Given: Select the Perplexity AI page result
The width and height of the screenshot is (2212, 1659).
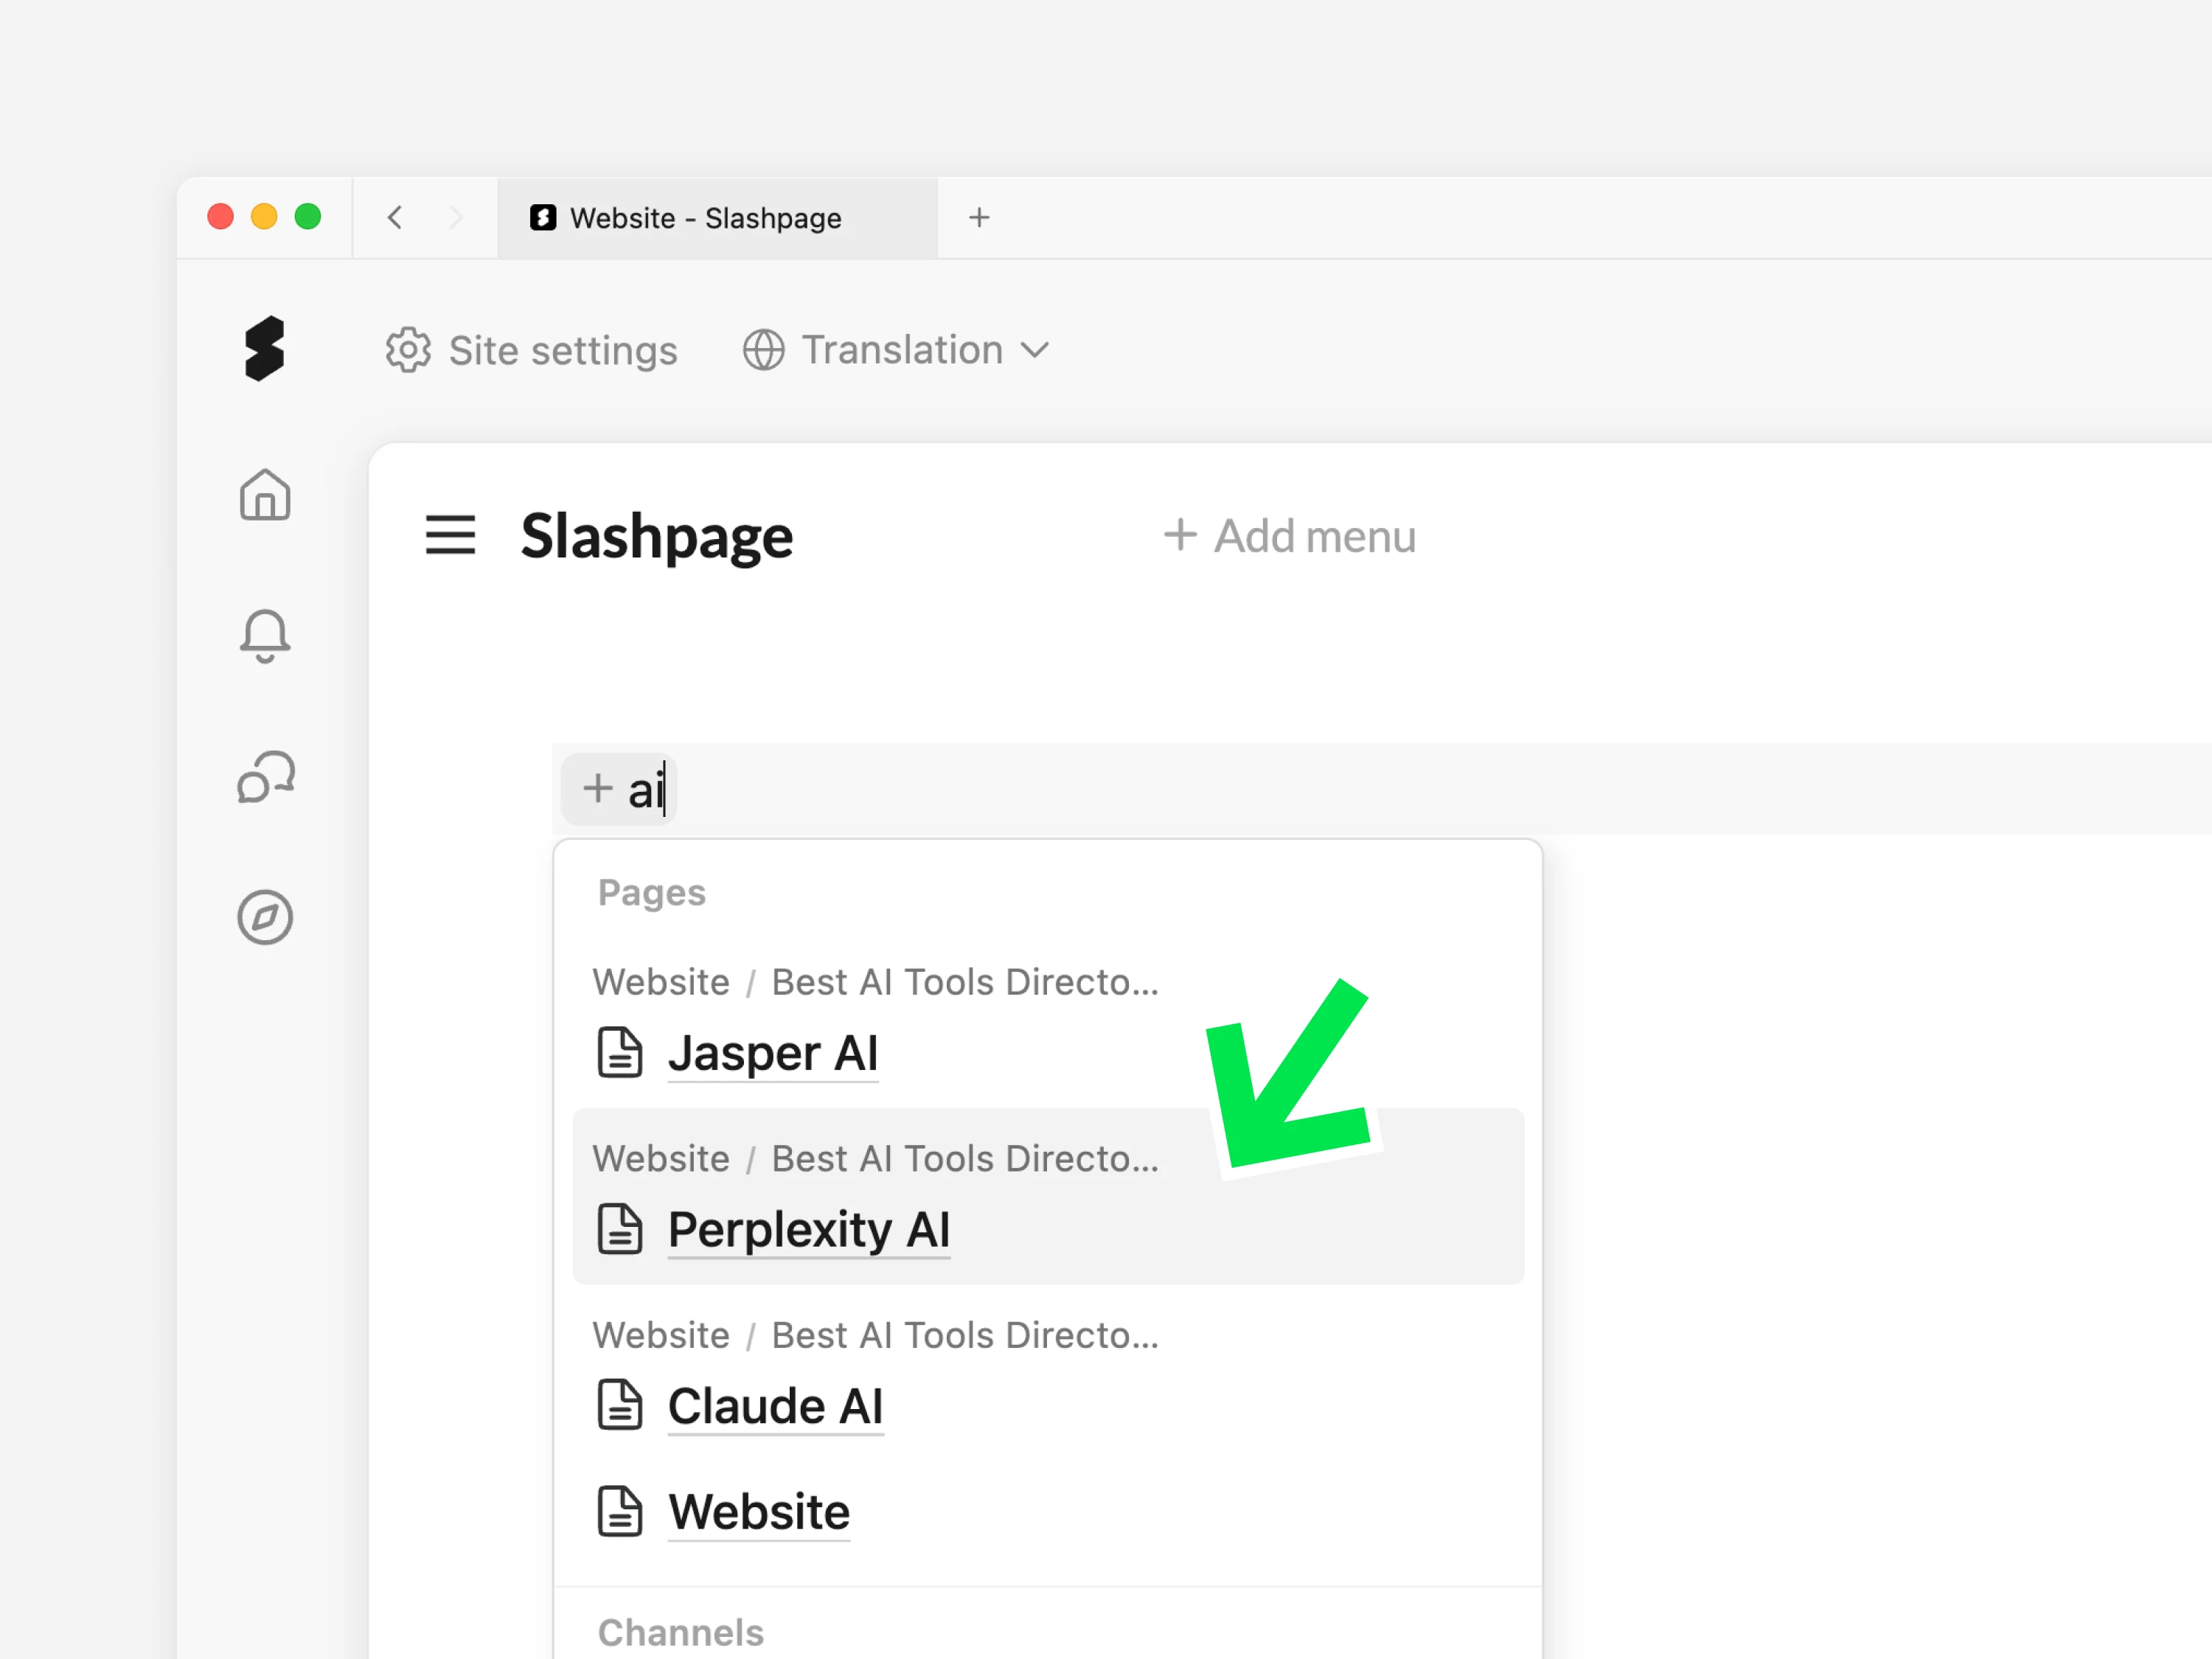Looking at the screenshot, I should click(x=1048, y=1196).
